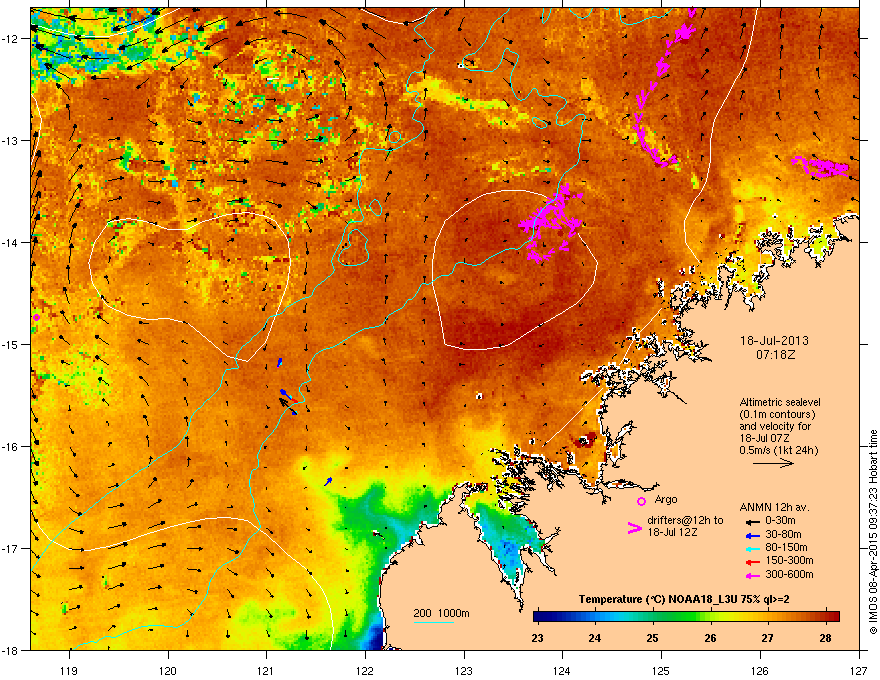Click the latitude axis label -12
Screen dimensions: 880x680
tap(10, 39)
